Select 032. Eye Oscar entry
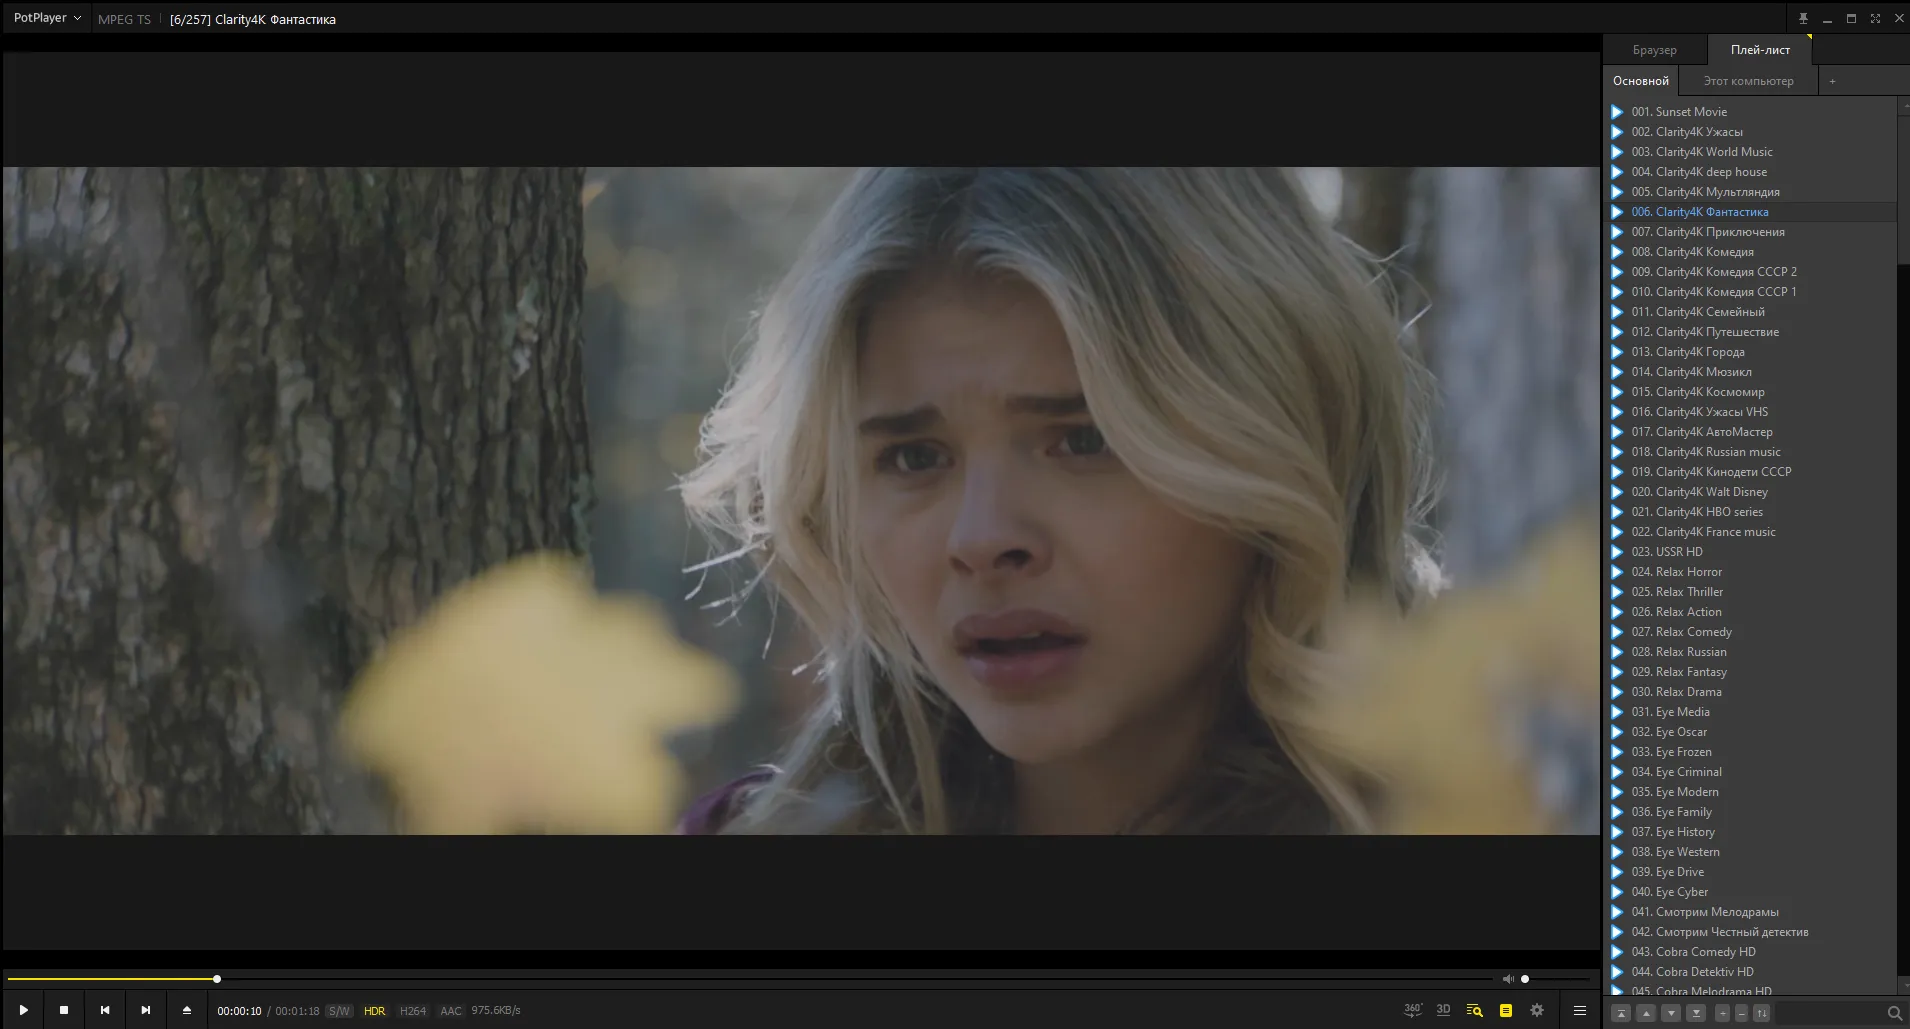 [1752, 732]
